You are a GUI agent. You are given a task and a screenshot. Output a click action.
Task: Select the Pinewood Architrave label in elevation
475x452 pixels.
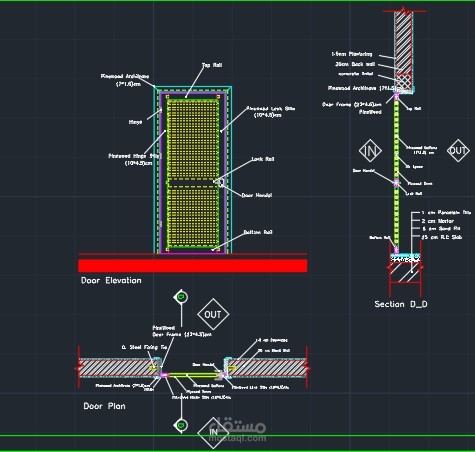[x=125, y=80]
